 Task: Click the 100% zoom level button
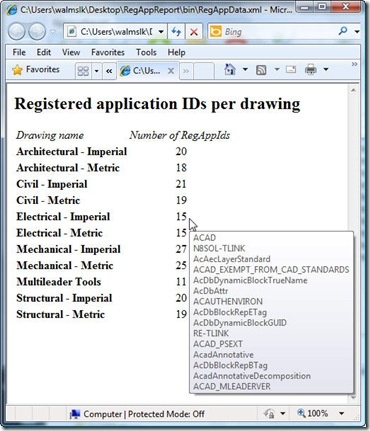tap(313, 414)
